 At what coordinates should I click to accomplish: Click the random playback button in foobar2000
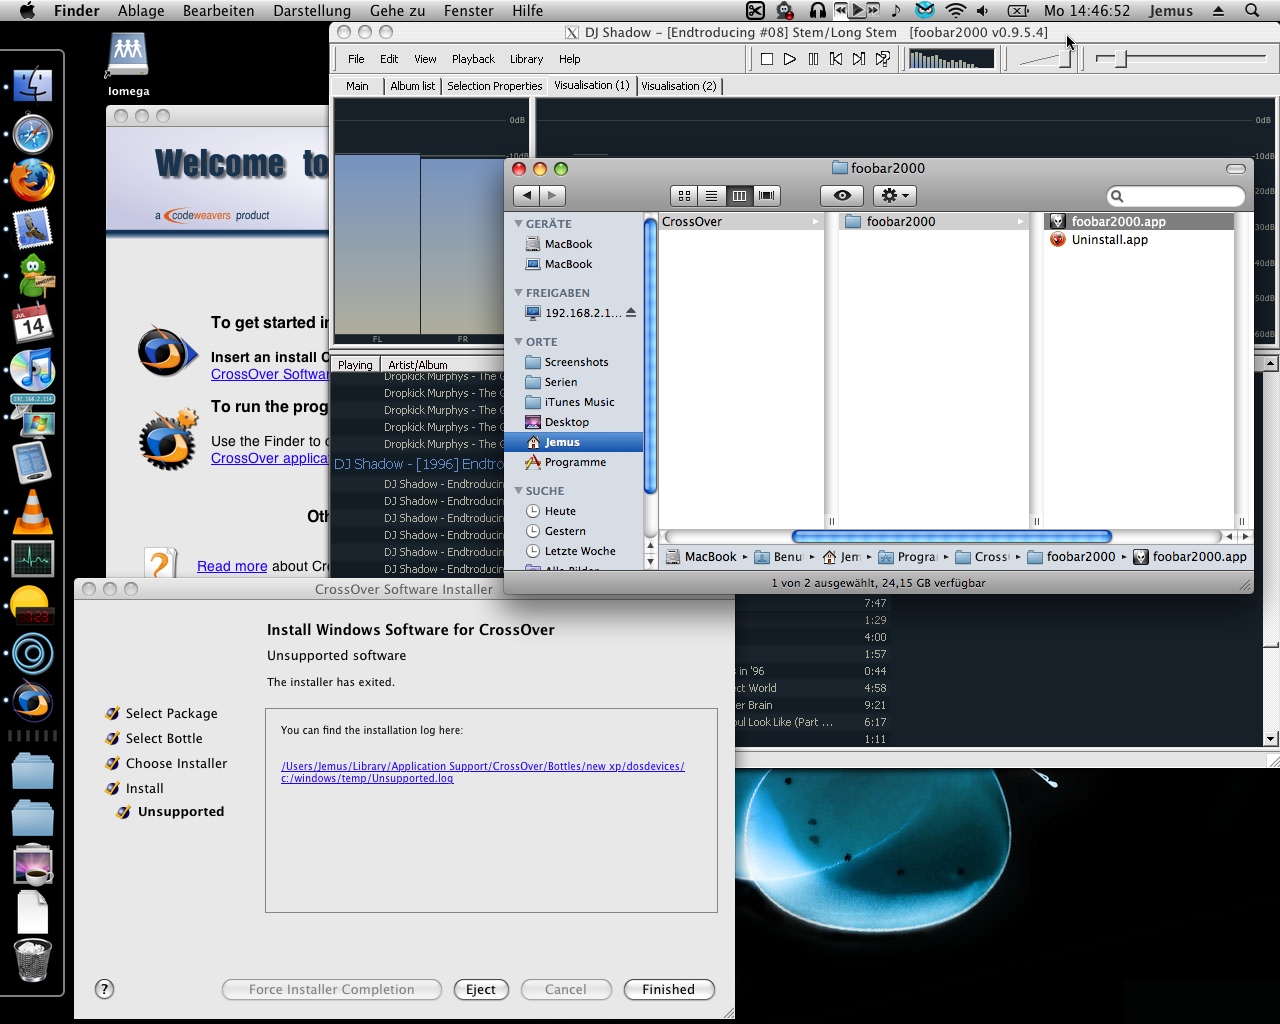pyautogui.click(x=883, y=59)
